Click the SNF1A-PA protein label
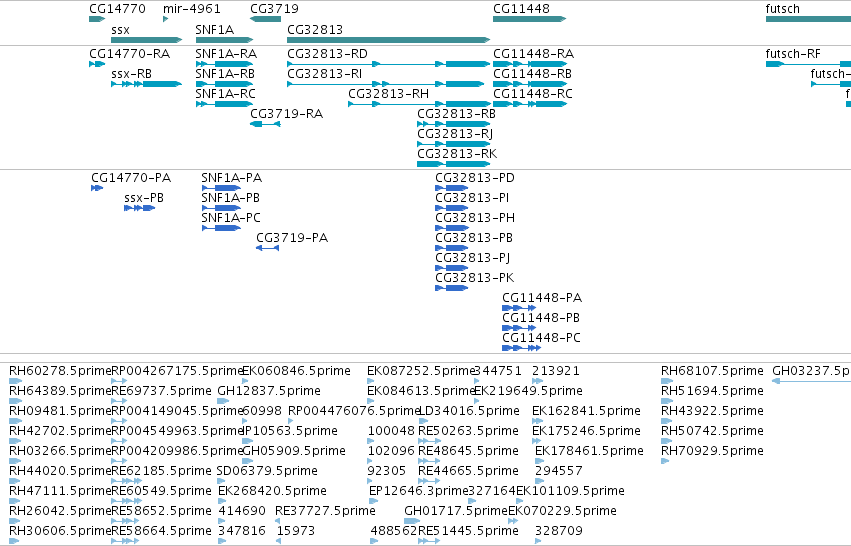 [x=232, y=178]
